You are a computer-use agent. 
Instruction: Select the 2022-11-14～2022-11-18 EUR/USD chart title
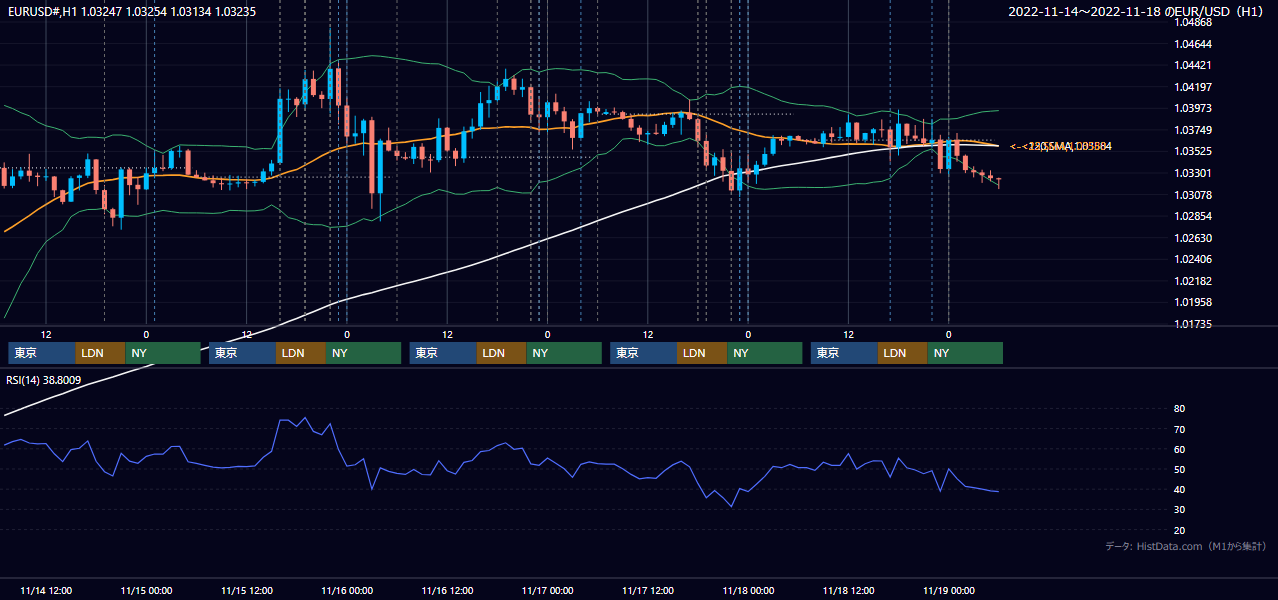tap(1136, 11)
